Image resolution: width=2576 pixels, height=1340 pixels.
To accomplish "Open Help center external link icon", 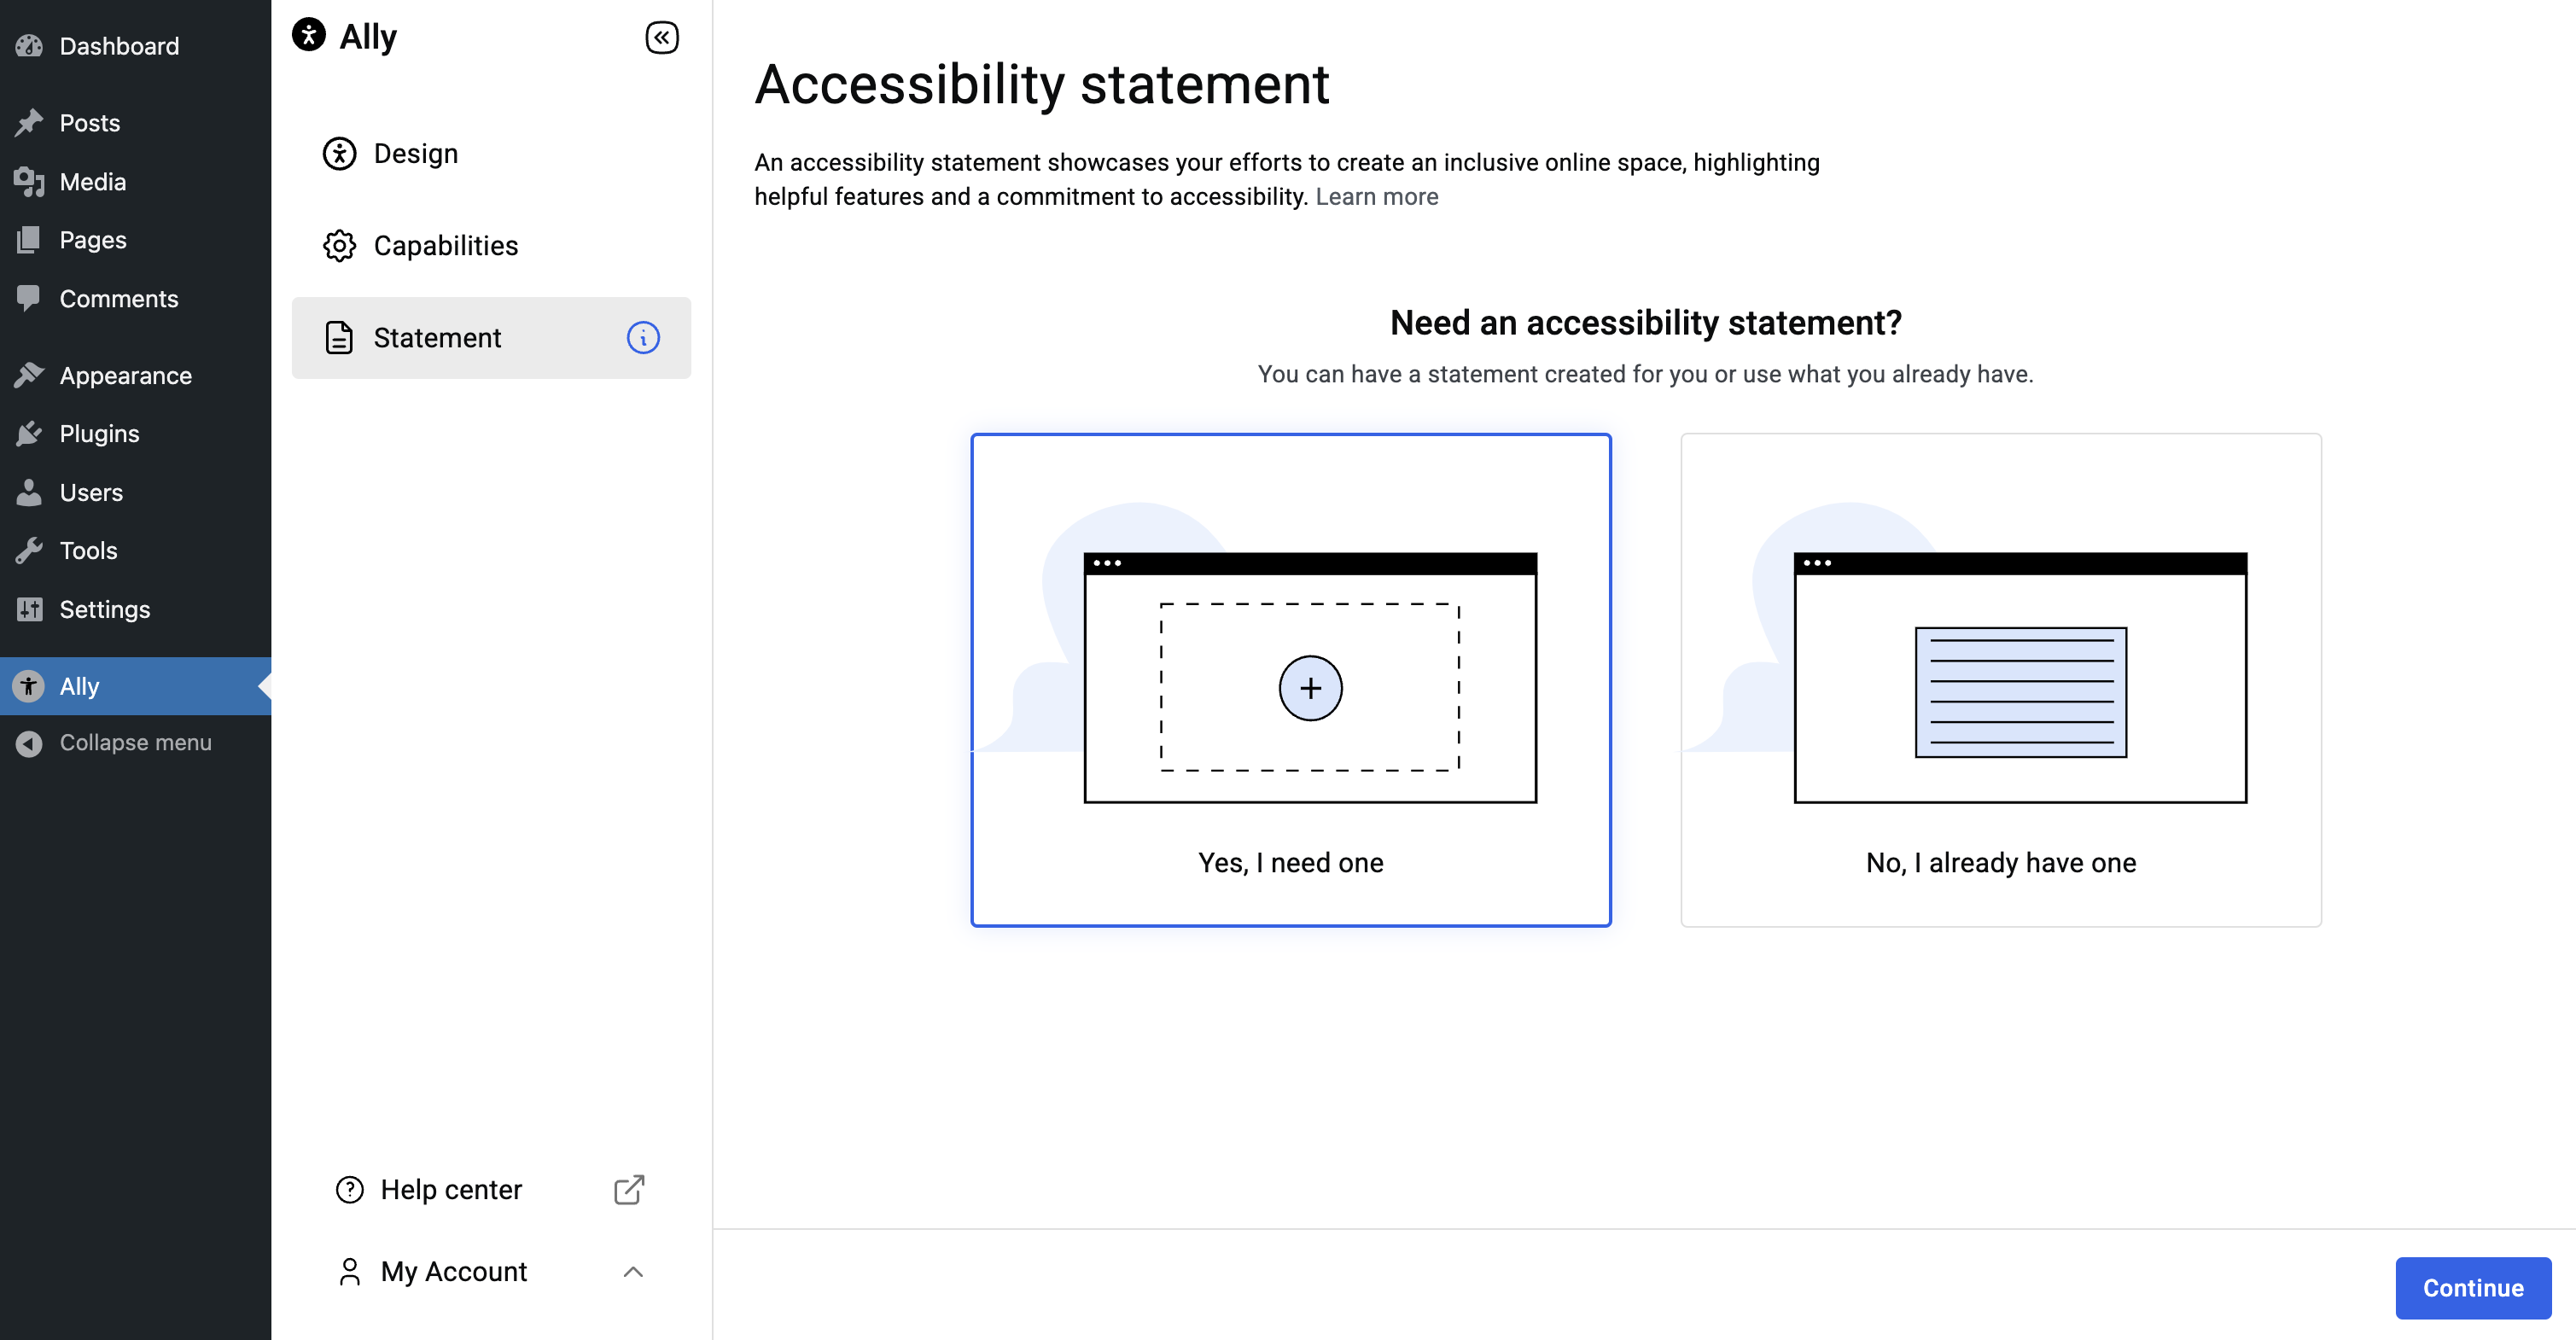I will [629, 1190].
